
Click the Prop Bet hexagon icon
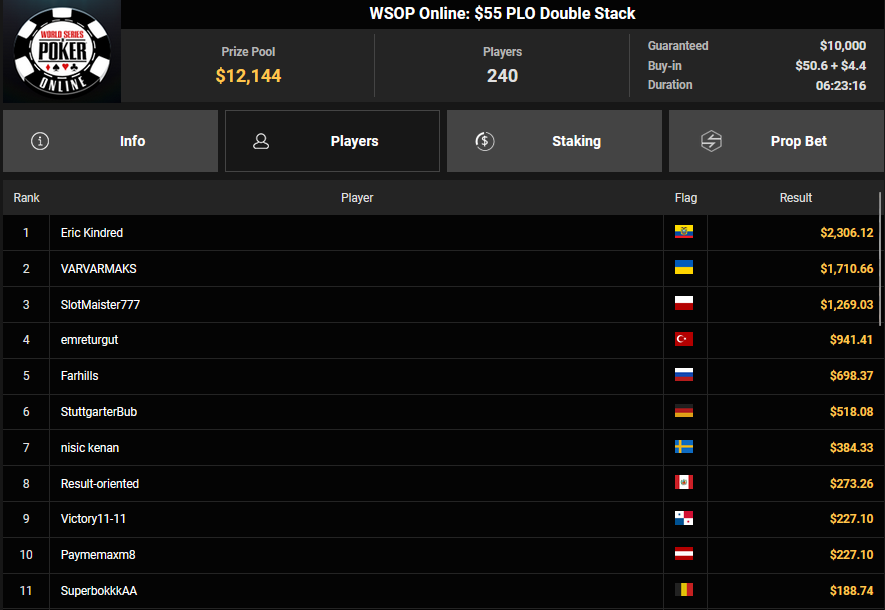click(711, 141)
